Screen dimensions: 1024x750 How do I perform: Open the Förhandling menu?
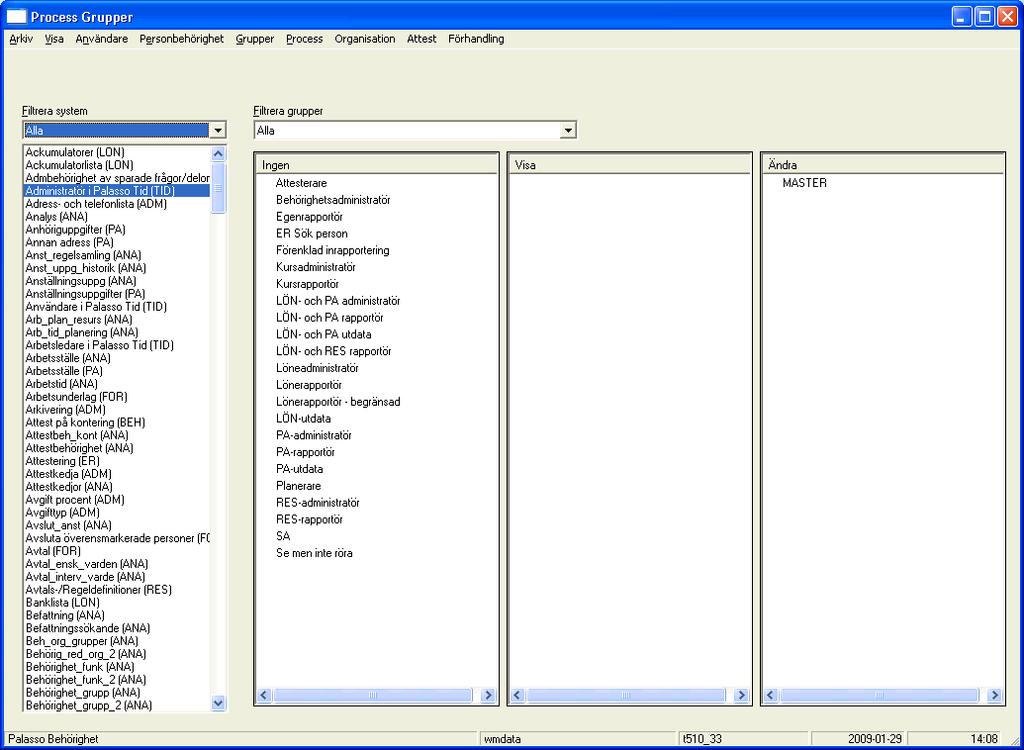click(476, 39)
